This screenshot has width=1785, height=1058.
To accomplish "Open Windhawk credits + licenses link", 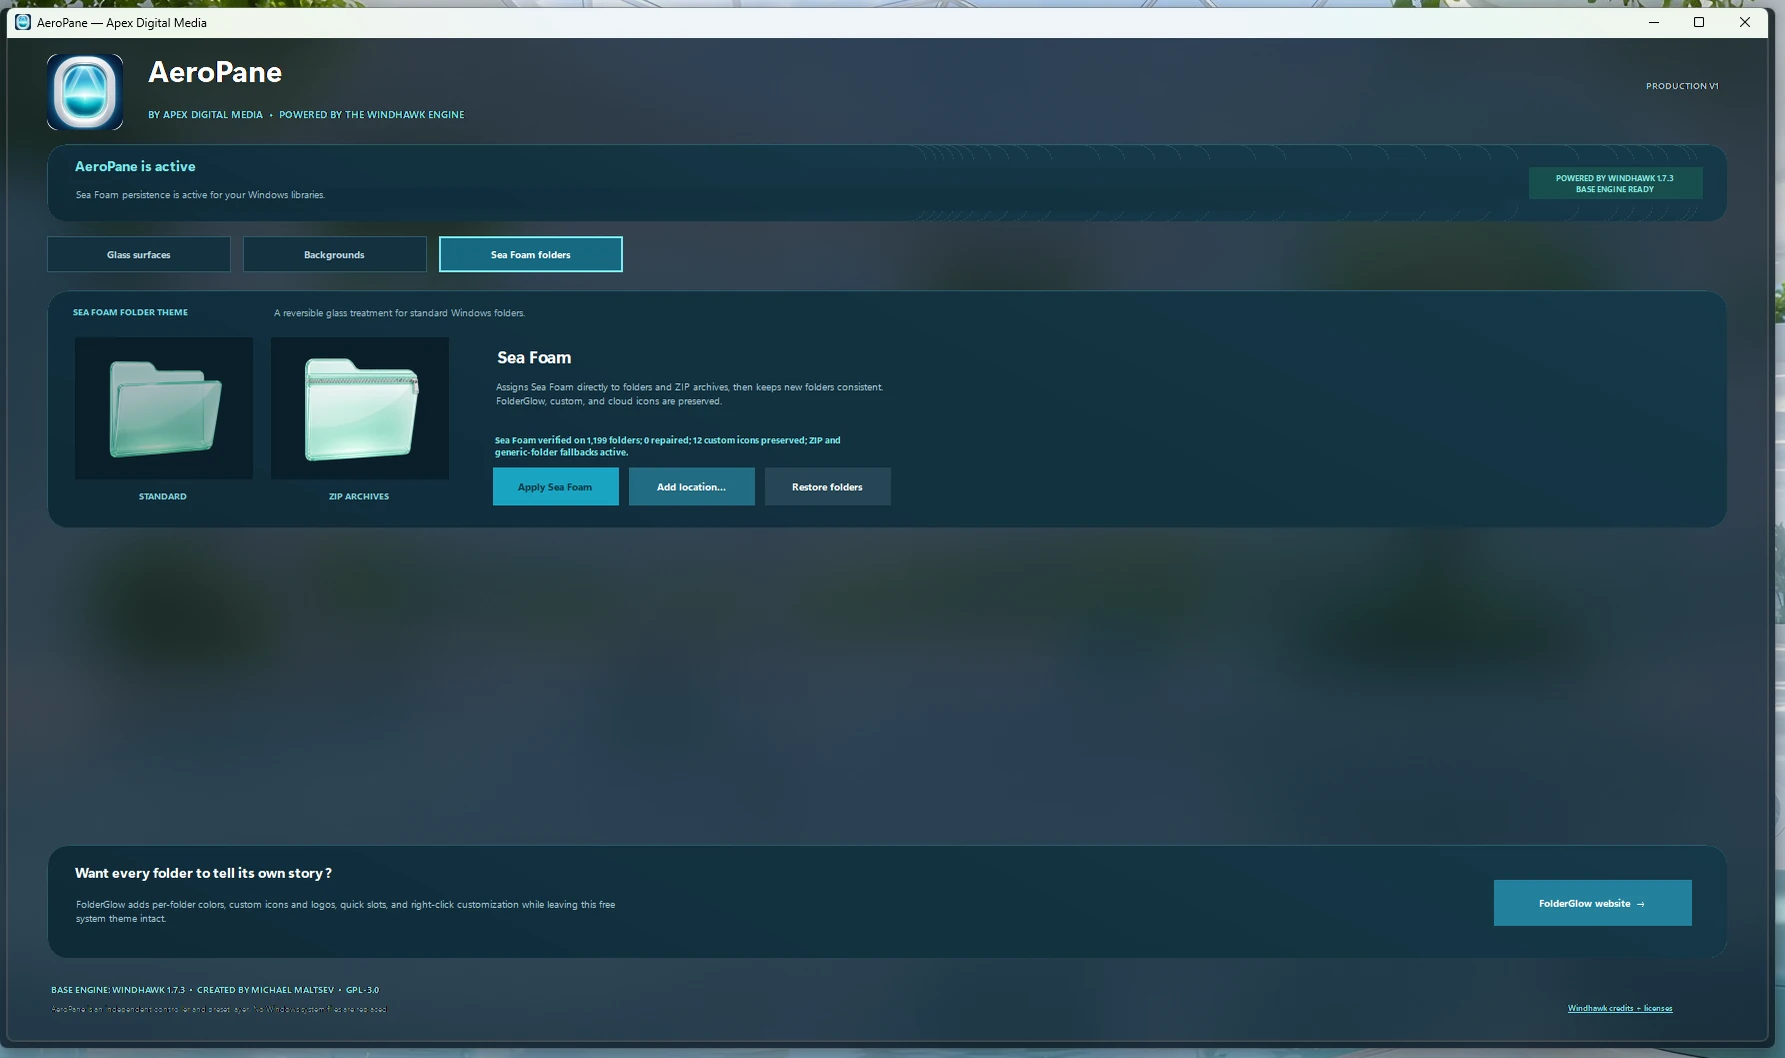I will [1620, 1008].
